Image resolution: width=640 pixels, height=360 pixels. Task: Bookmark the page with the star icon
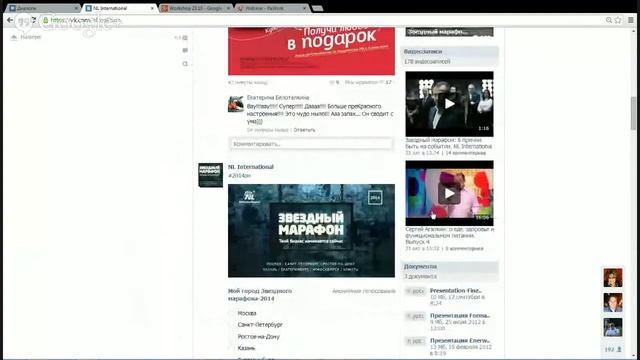point(618,20)
